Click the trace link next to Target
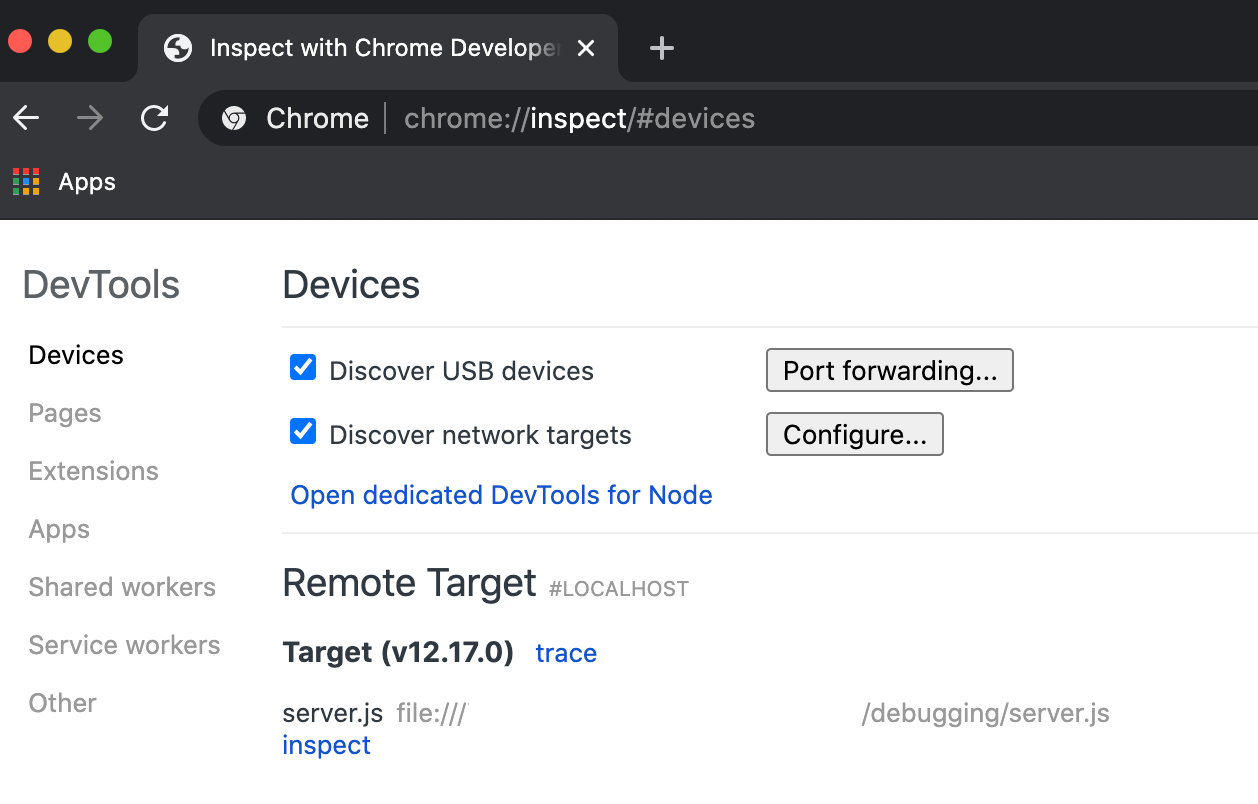The image size is (1258, 804). [x=566, y=653]
